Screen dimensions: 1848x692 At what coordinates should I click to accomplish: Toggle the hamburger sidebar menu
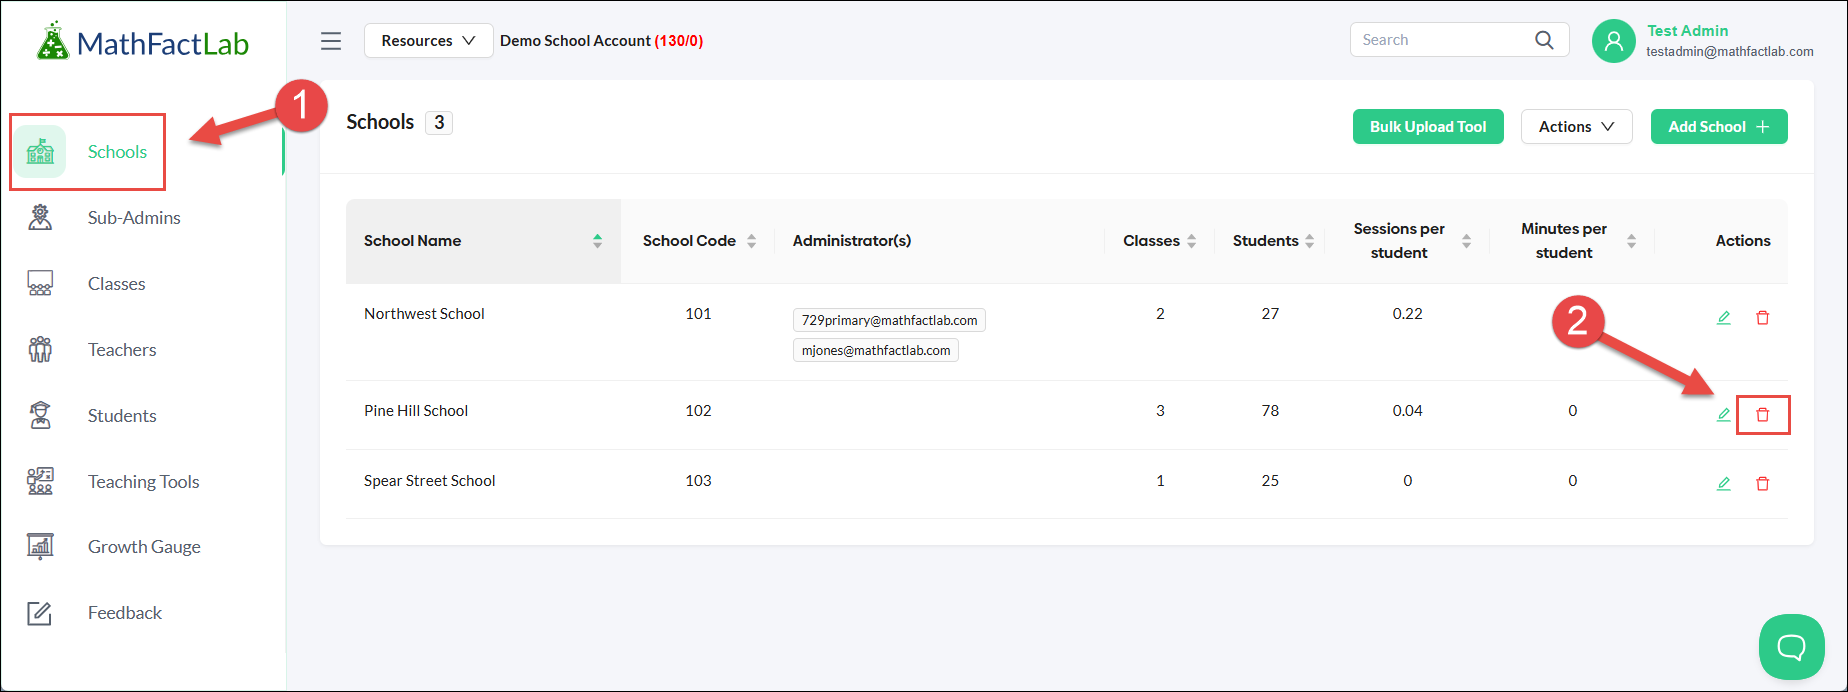(x=331, y=41)
